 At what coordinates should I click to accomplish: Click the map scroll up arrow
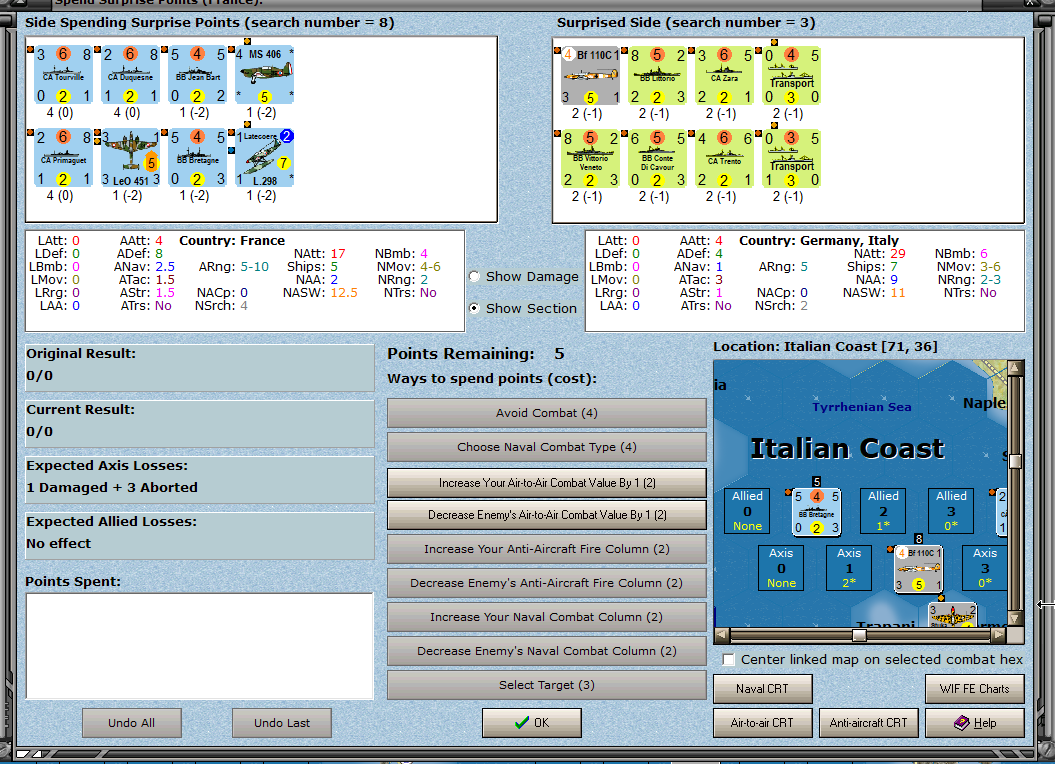pyautogui.click(x=1015, y=368)
